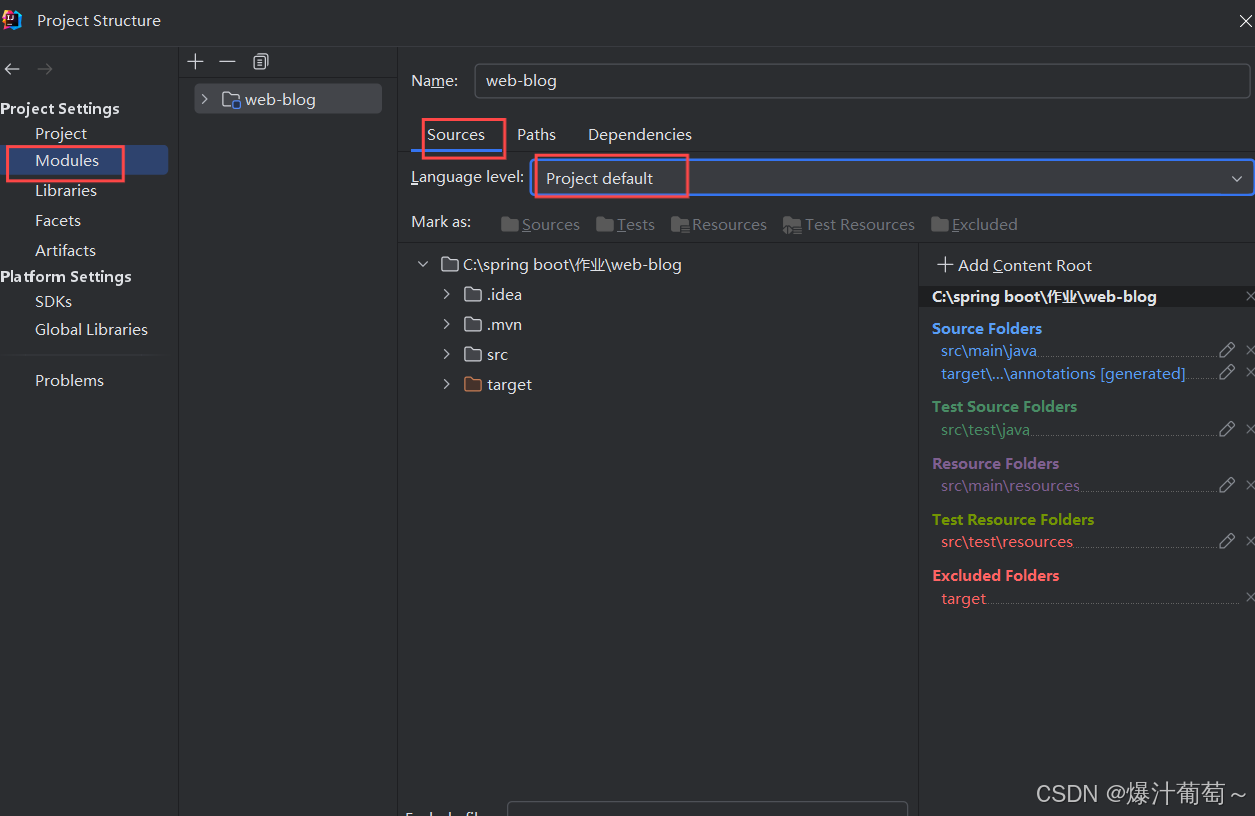Edit src\main\java source folder properties
1255x816 pixels.
(x=1227, y=350)
